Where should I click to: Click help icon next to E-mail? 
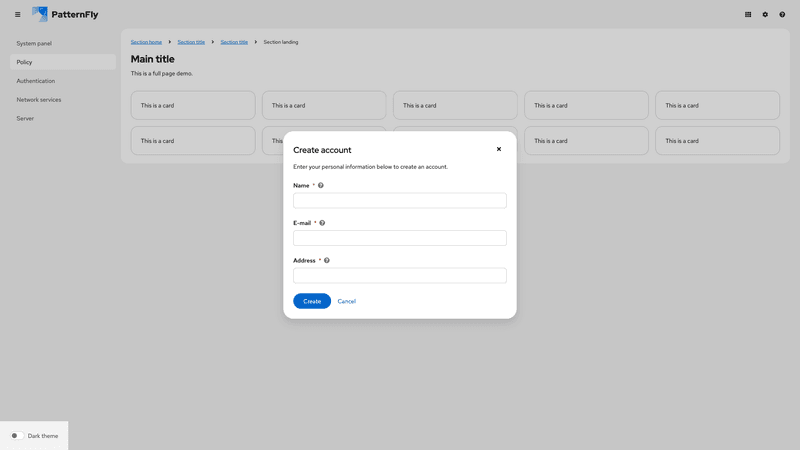coord(322,223)
